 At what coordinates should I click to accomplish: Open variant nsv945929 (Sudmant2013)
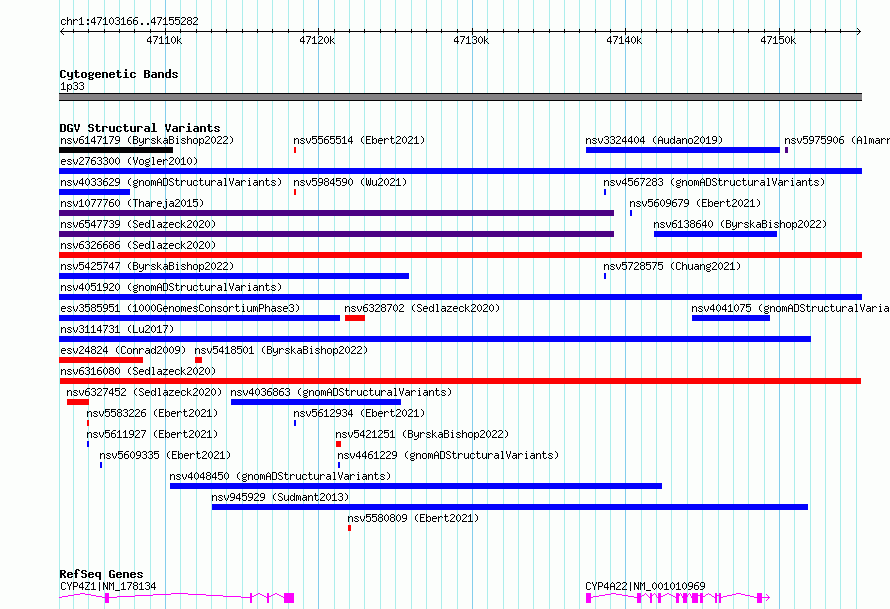pyautogui.click(x=280, y=497)
